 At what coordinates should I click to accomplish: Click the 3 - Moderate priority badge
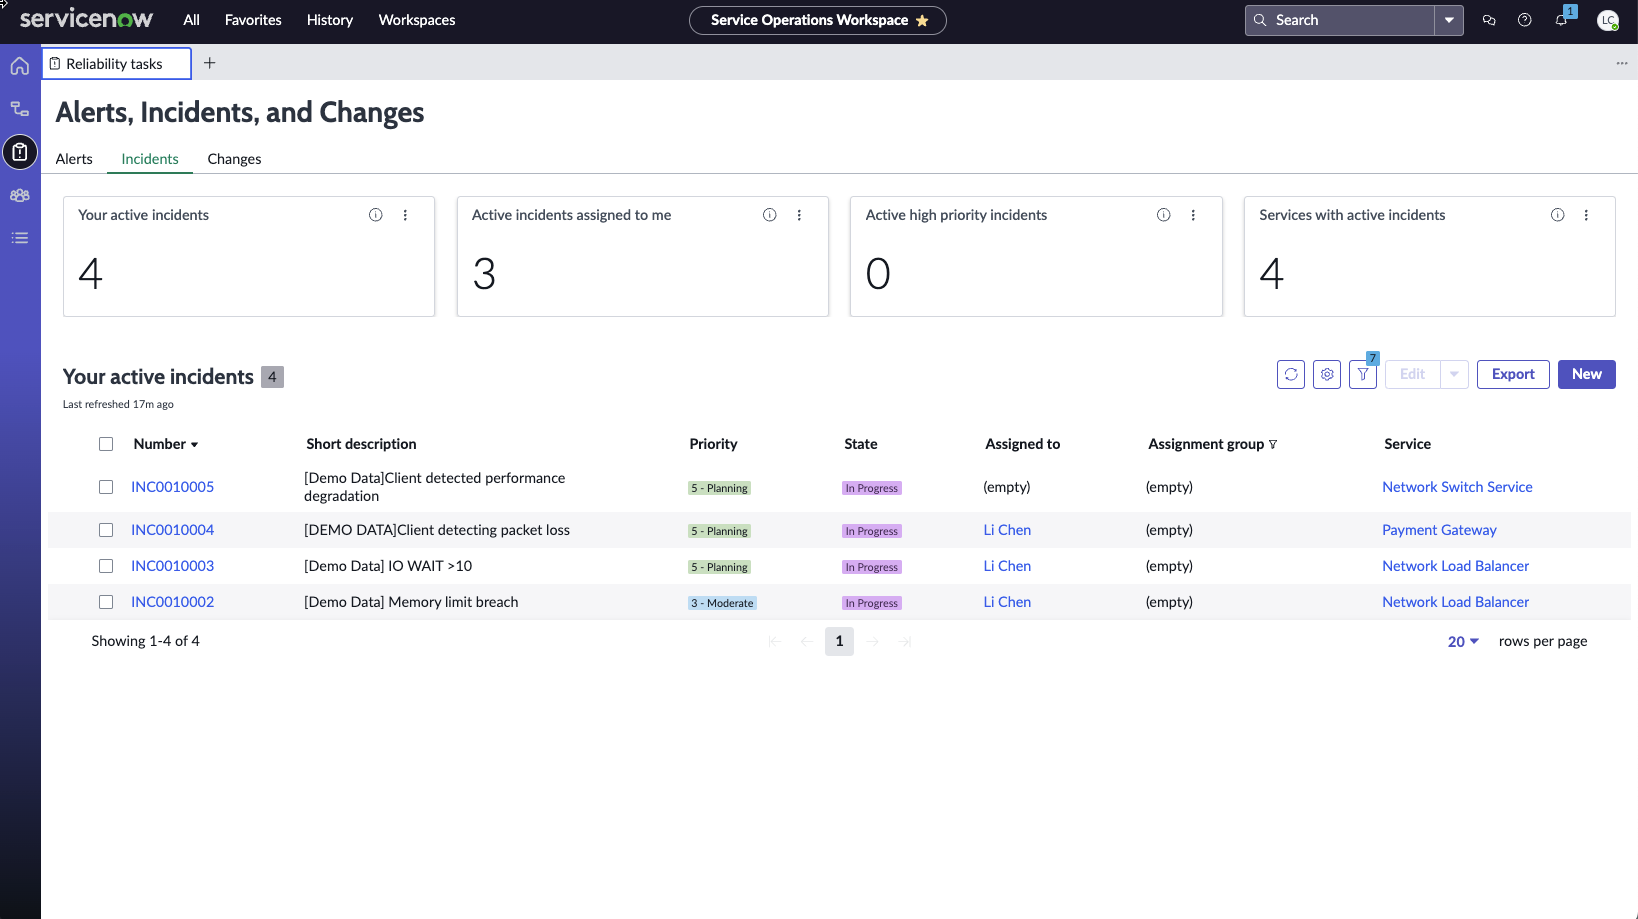pyautogui.click(x=722, y=603)
